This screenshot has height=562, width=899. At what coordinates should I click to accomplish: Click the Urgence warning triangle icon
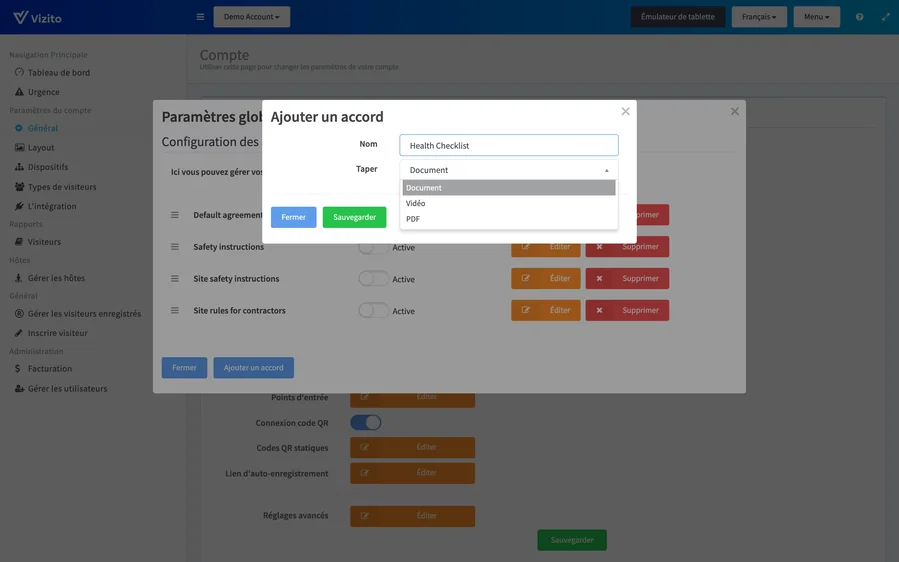click(19, 92)
